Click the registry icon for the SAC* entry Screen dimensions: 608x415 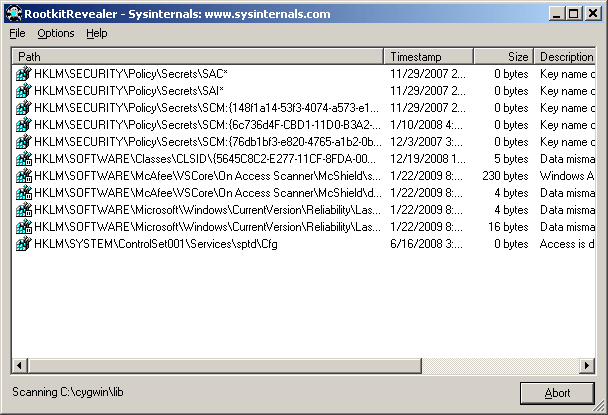coord(23,73)
